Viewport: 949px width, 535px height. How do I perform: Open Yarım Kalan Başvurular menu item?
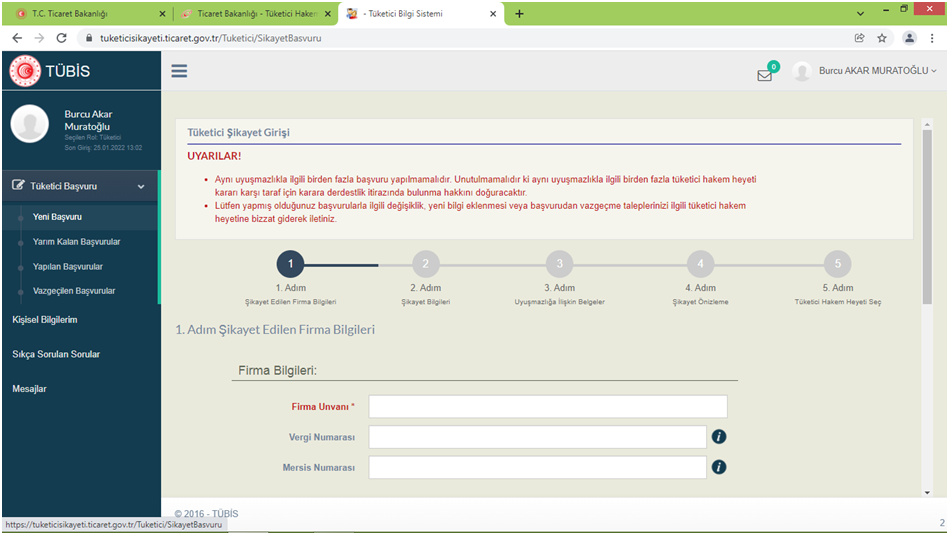pyautogui.click(x=76, y=242)
